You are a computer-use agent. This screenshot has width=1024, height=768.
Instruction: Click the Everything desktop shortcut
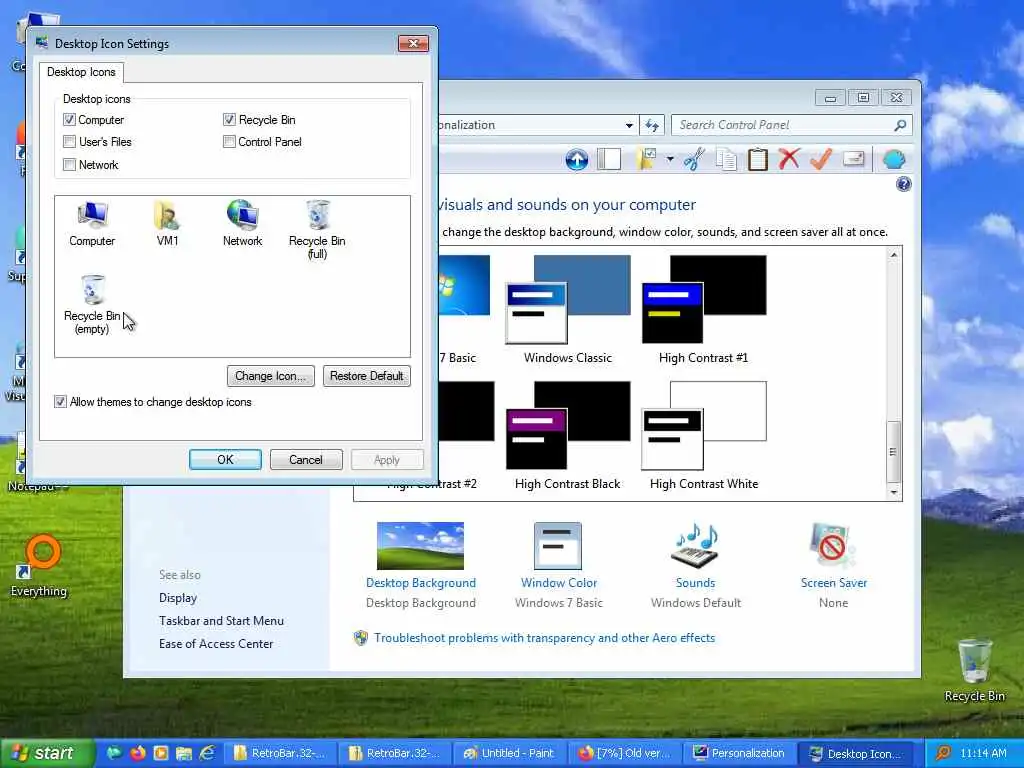tap(39, 567)
